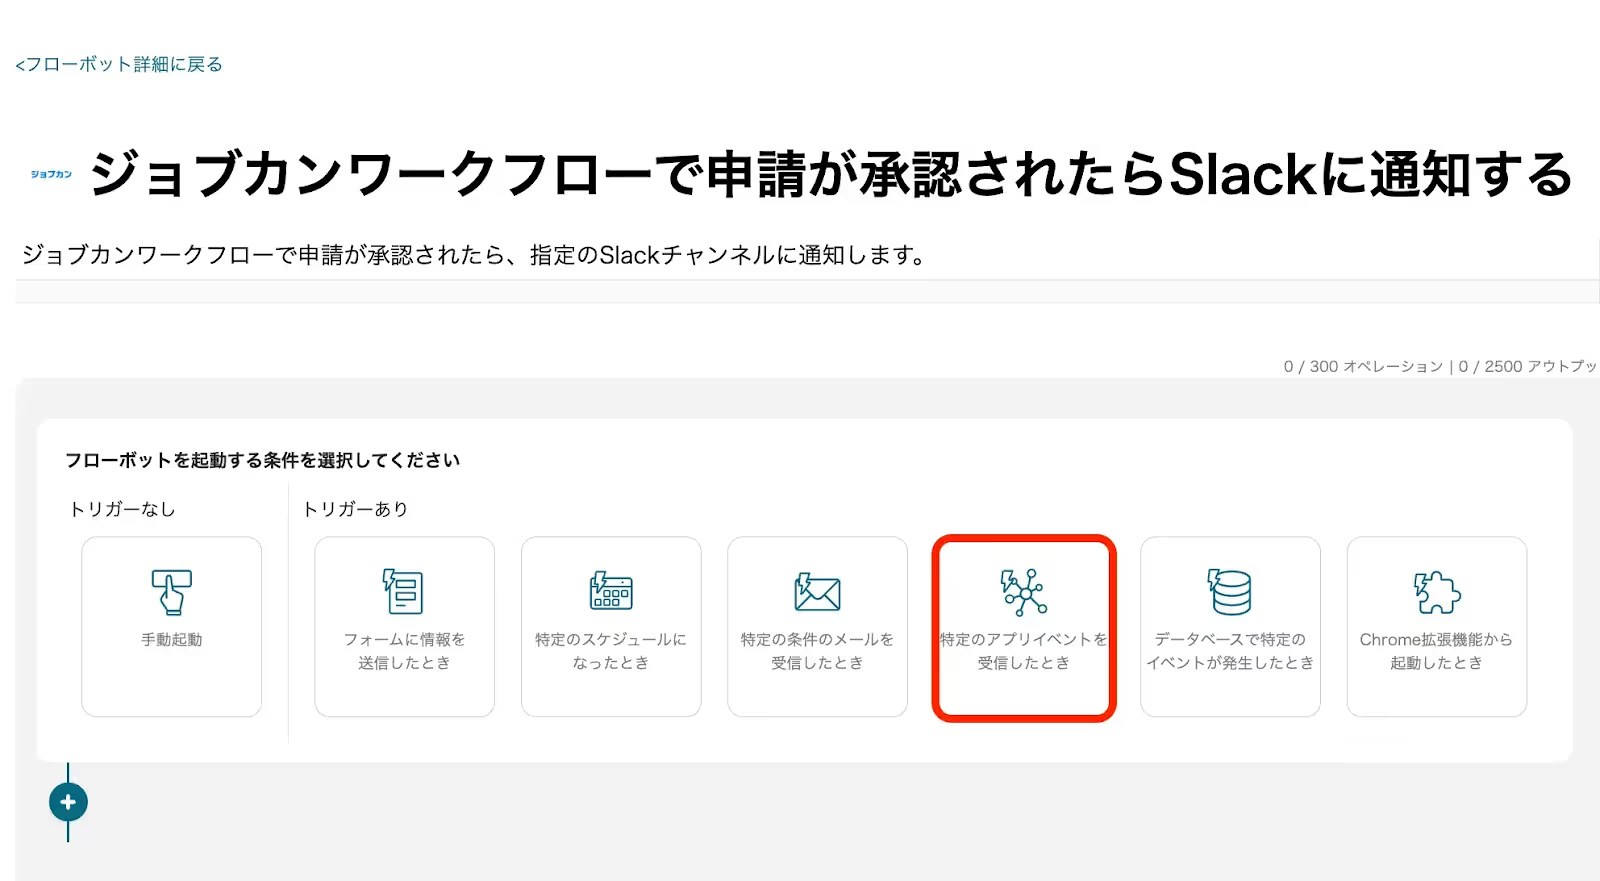The width and height of the screenshot is (1600, 881).
Task: Select Chrome拡張機能から起動したとき label
Action: pyautogui.click(x=1436, y=651)
